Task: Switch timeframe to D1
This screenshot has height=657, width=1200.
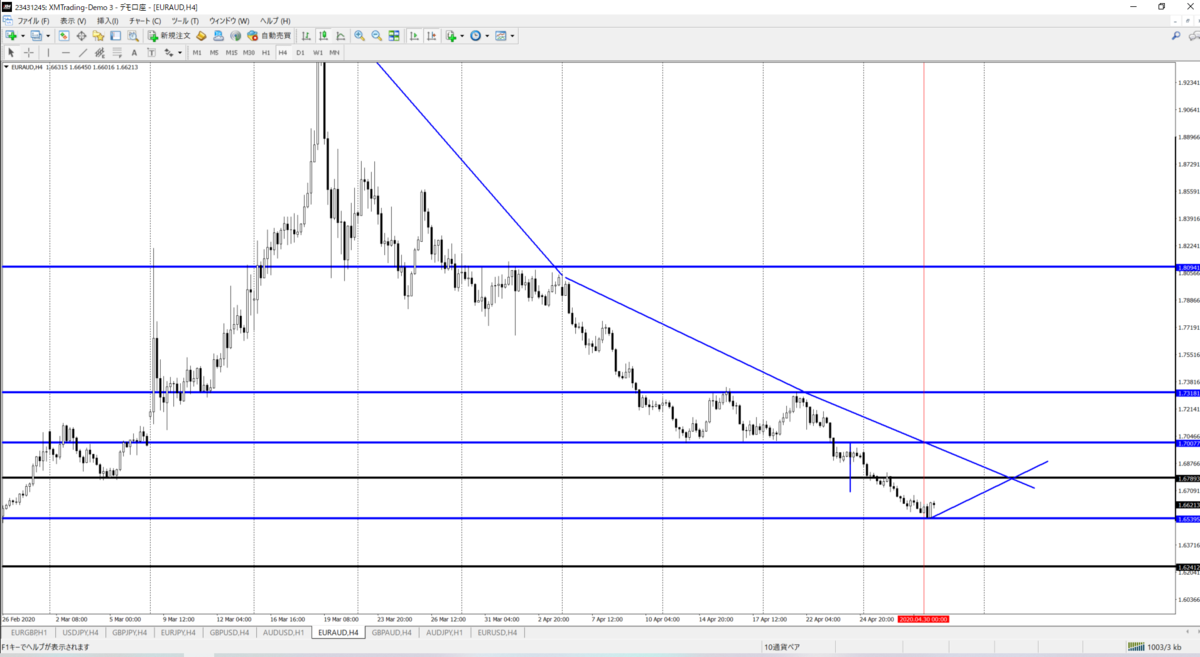Action: pos(300,52)
